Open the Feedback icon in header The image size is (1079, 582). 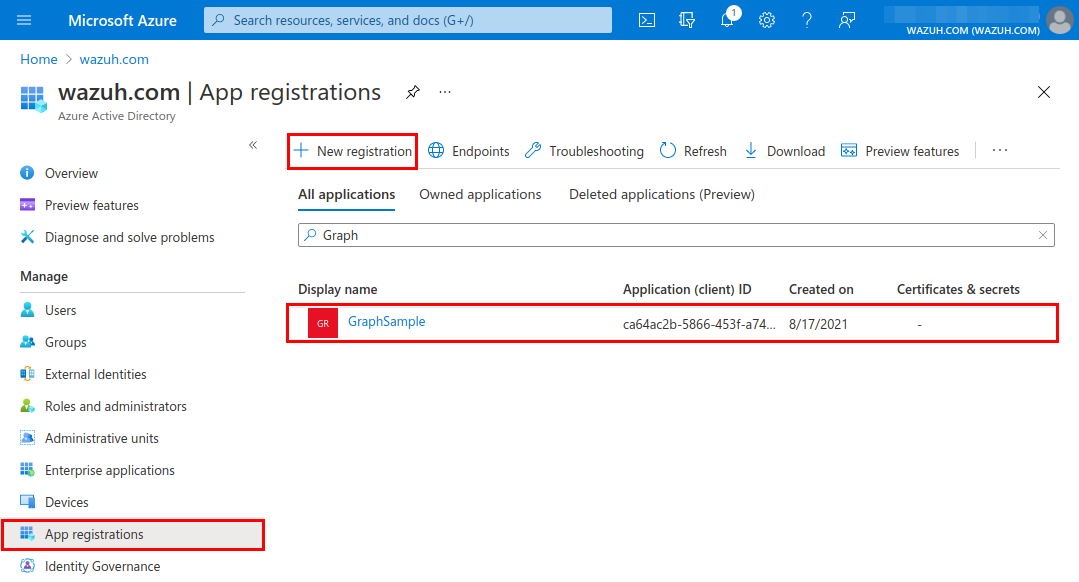(x=846, y=20)
